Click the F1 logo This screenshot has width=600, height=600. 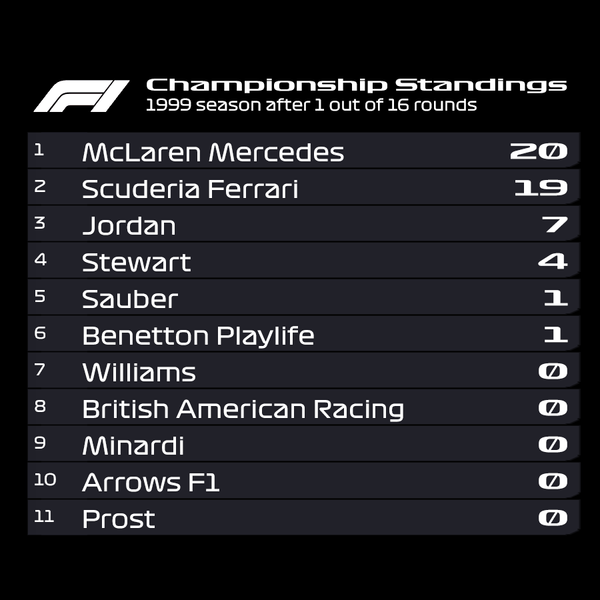click(x=81, y=96)
